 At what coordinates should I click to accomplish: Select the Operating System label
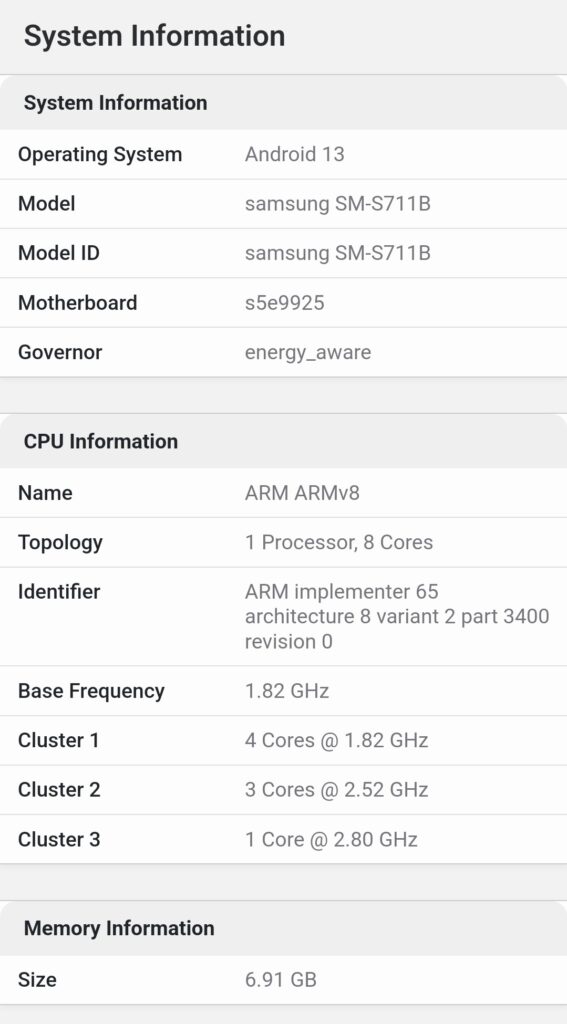[x=100, y=155]
